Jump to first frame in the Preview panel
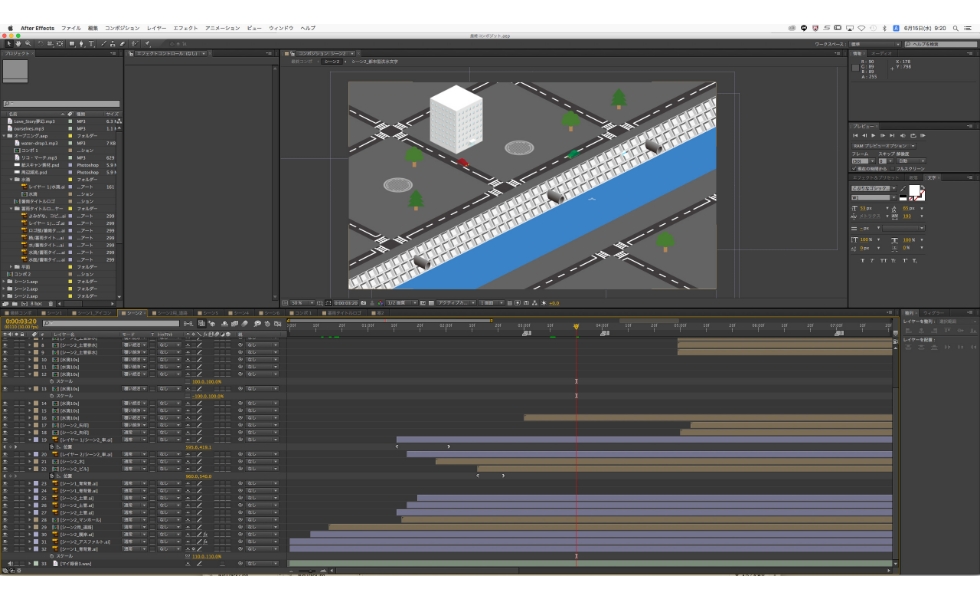Screen dimensions: 980x600 [855, 135]
